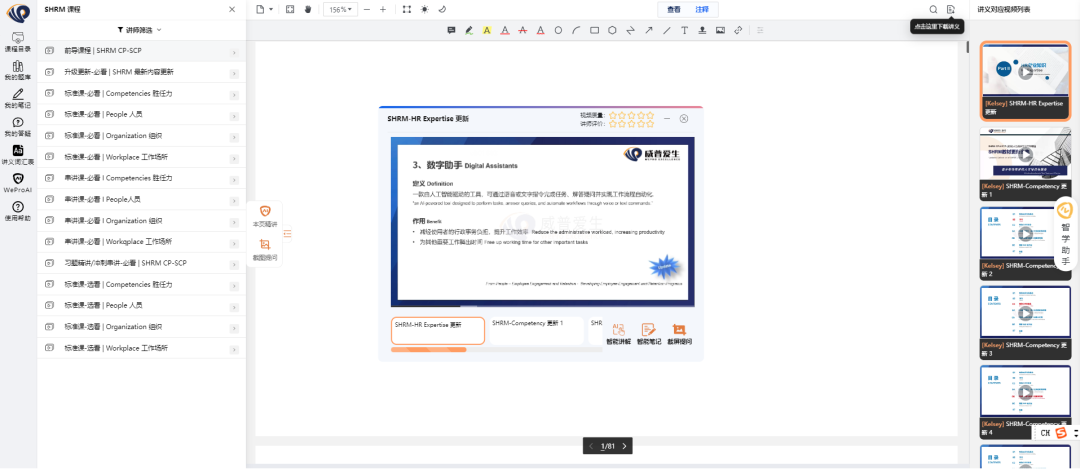The width and height of the screenshot is (1080, 470).
Task: Open the 讲师筛选 filter dropdown
Action: click(x=140, y=30)
